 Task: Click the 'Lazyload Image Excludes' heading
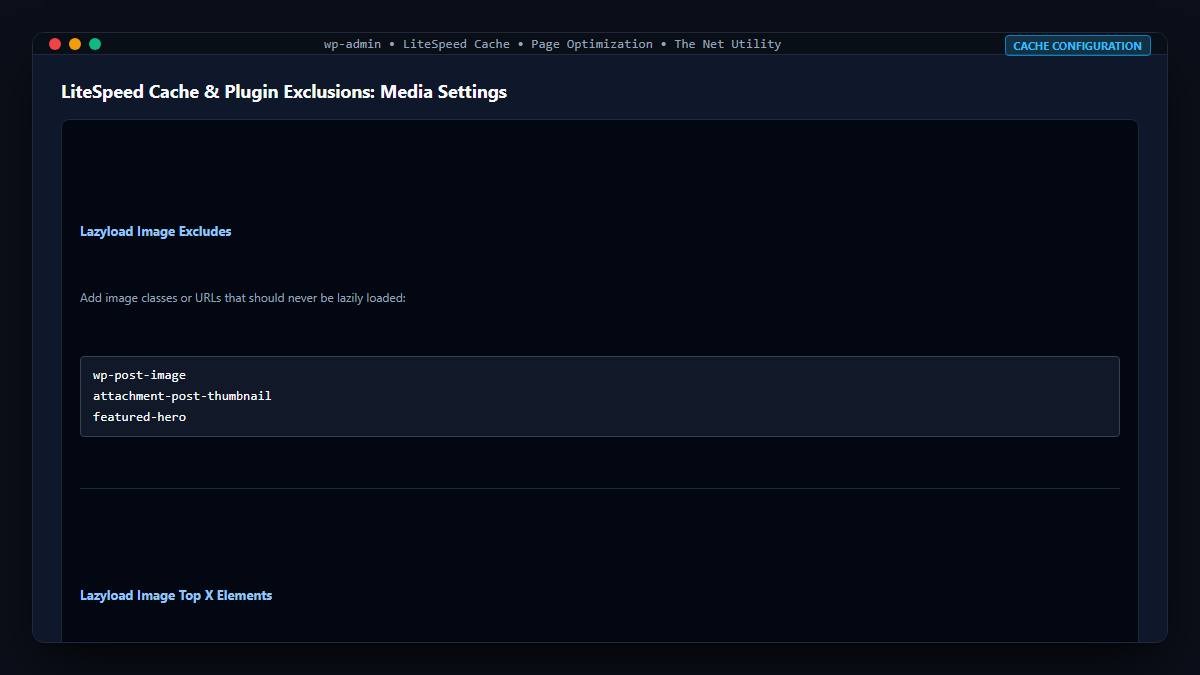(x=156, y=231)
